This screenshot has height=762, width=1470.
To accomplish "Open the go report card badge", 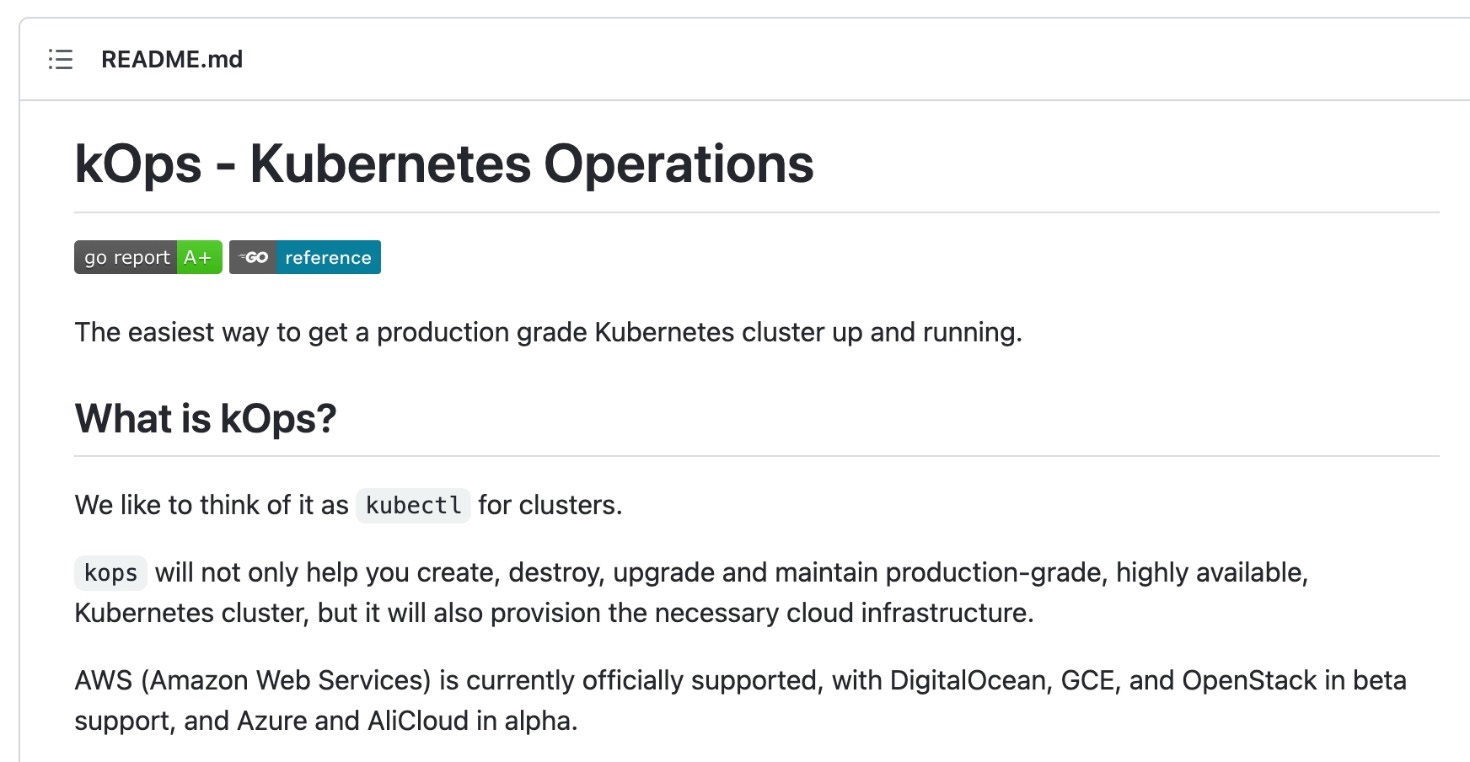I will point(148,257).
